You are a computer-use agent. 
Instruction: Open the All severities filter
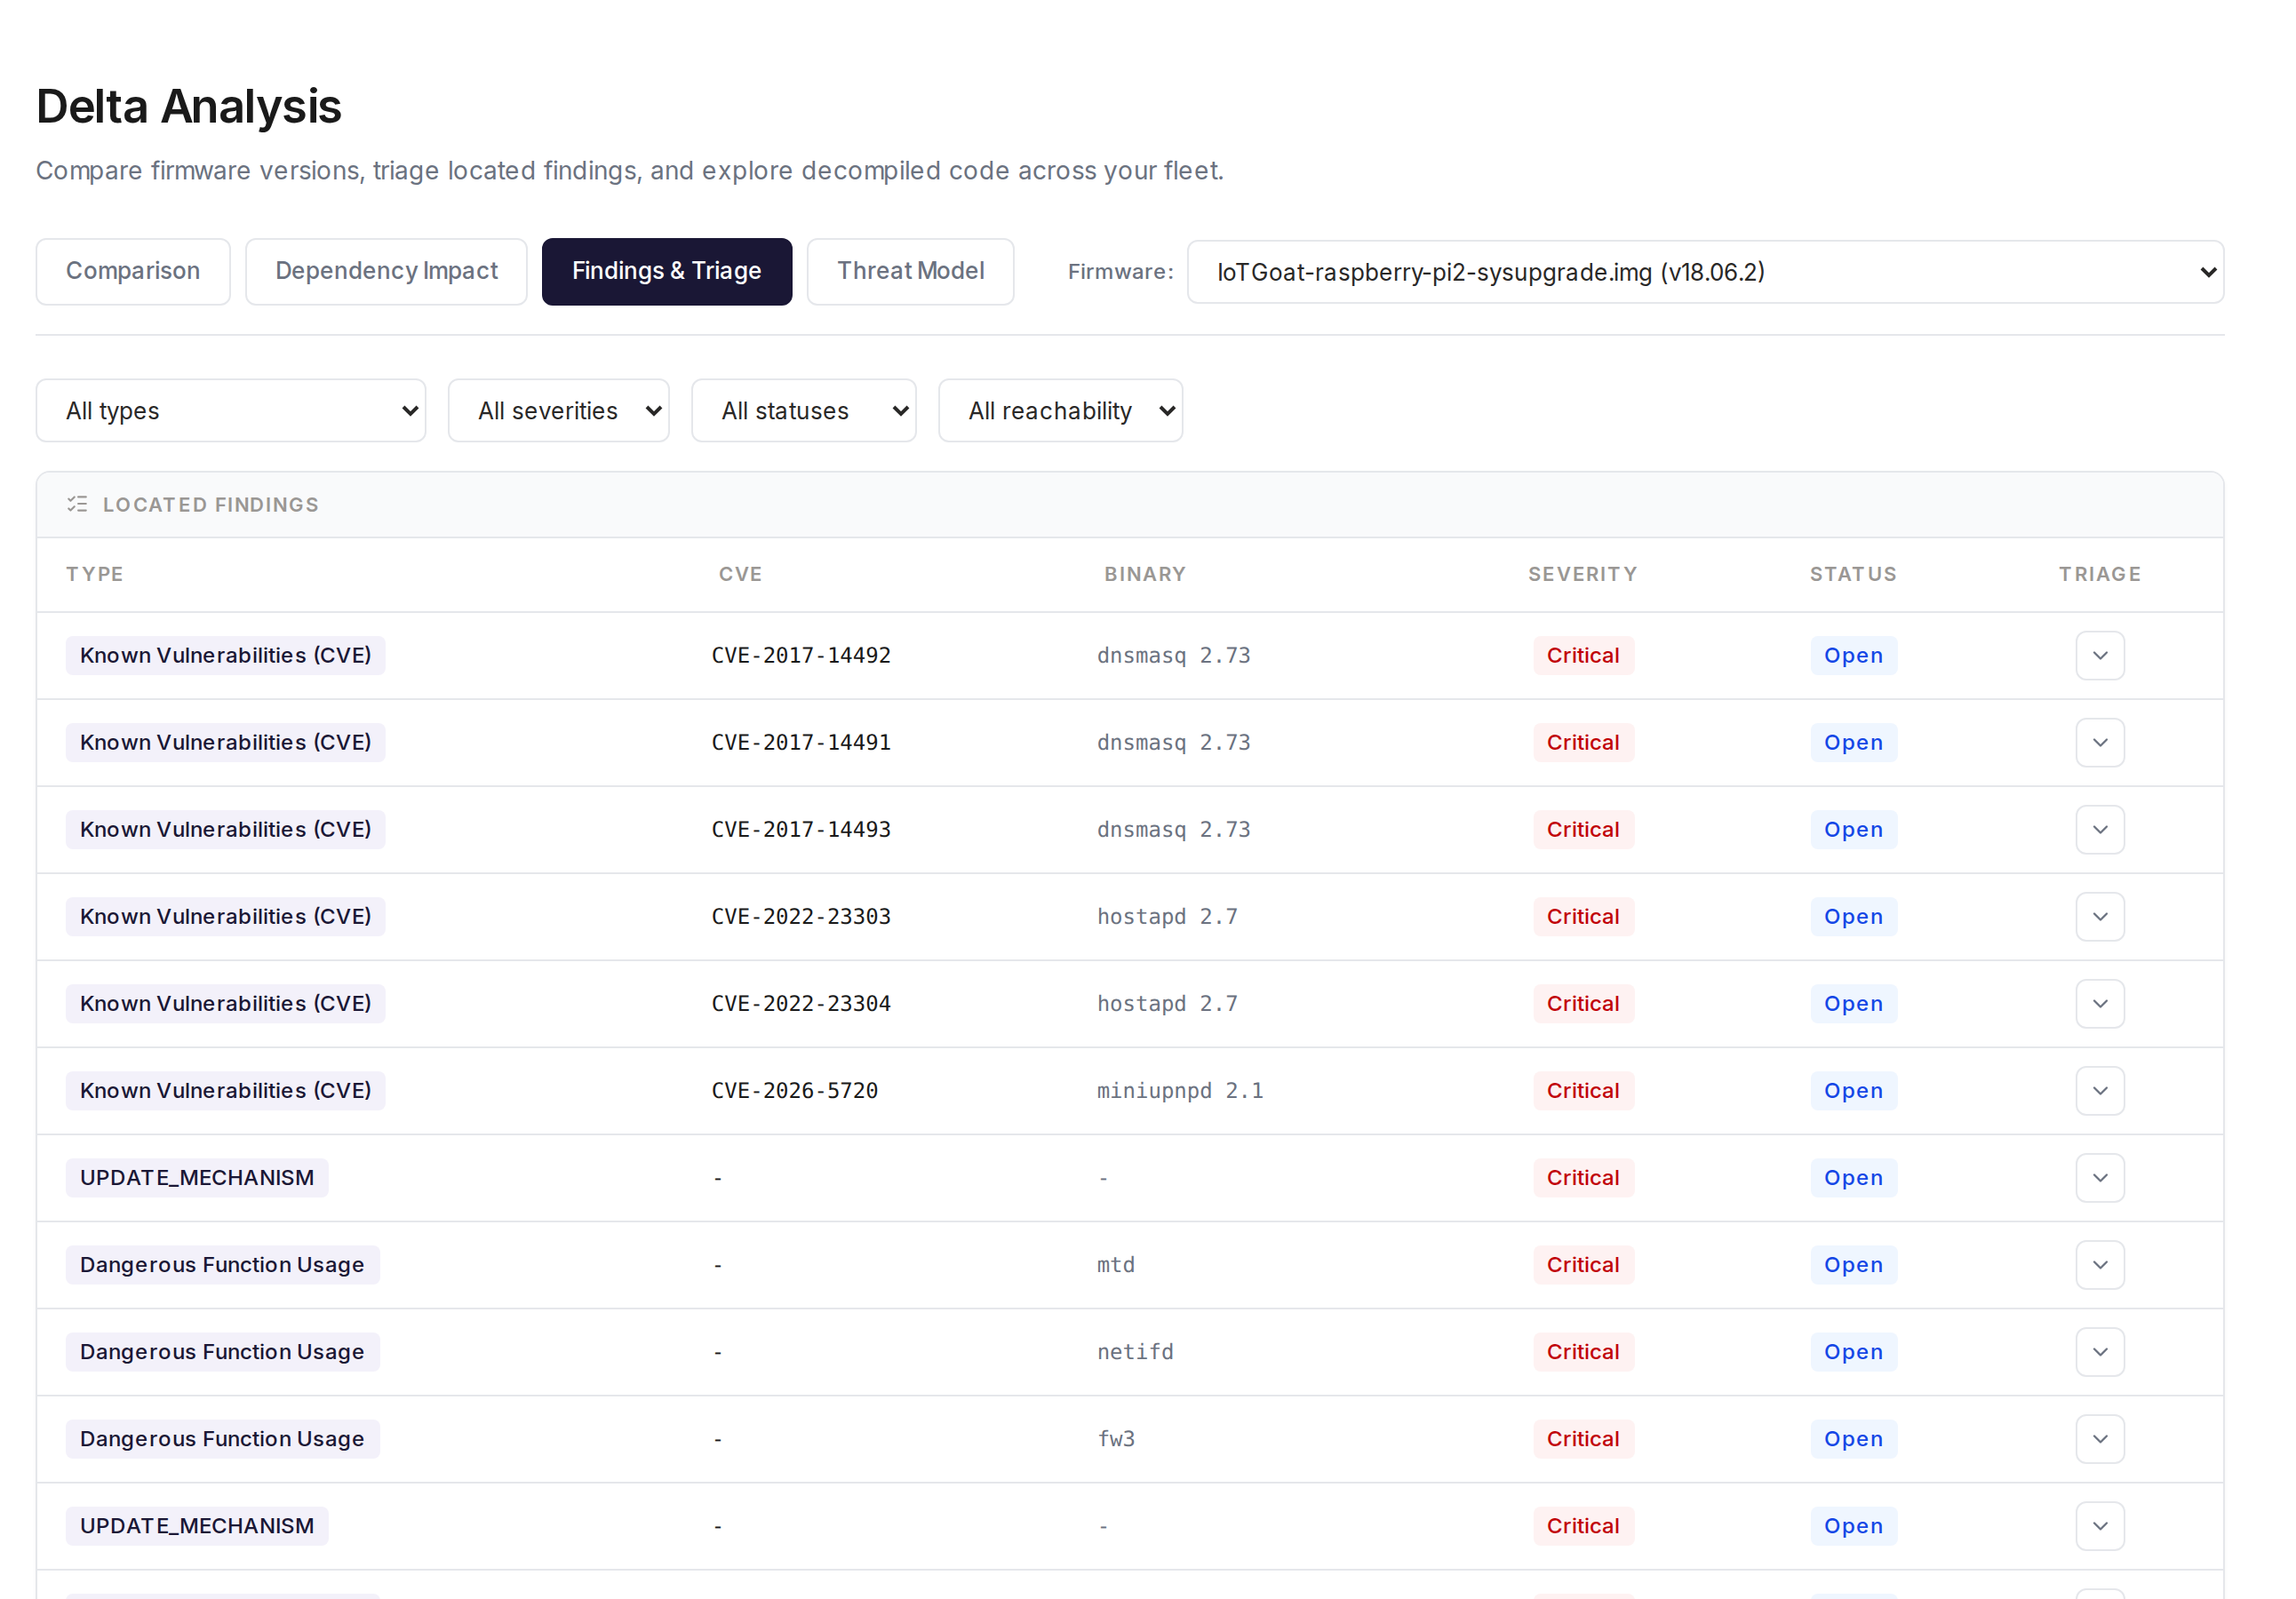(558, 411)
